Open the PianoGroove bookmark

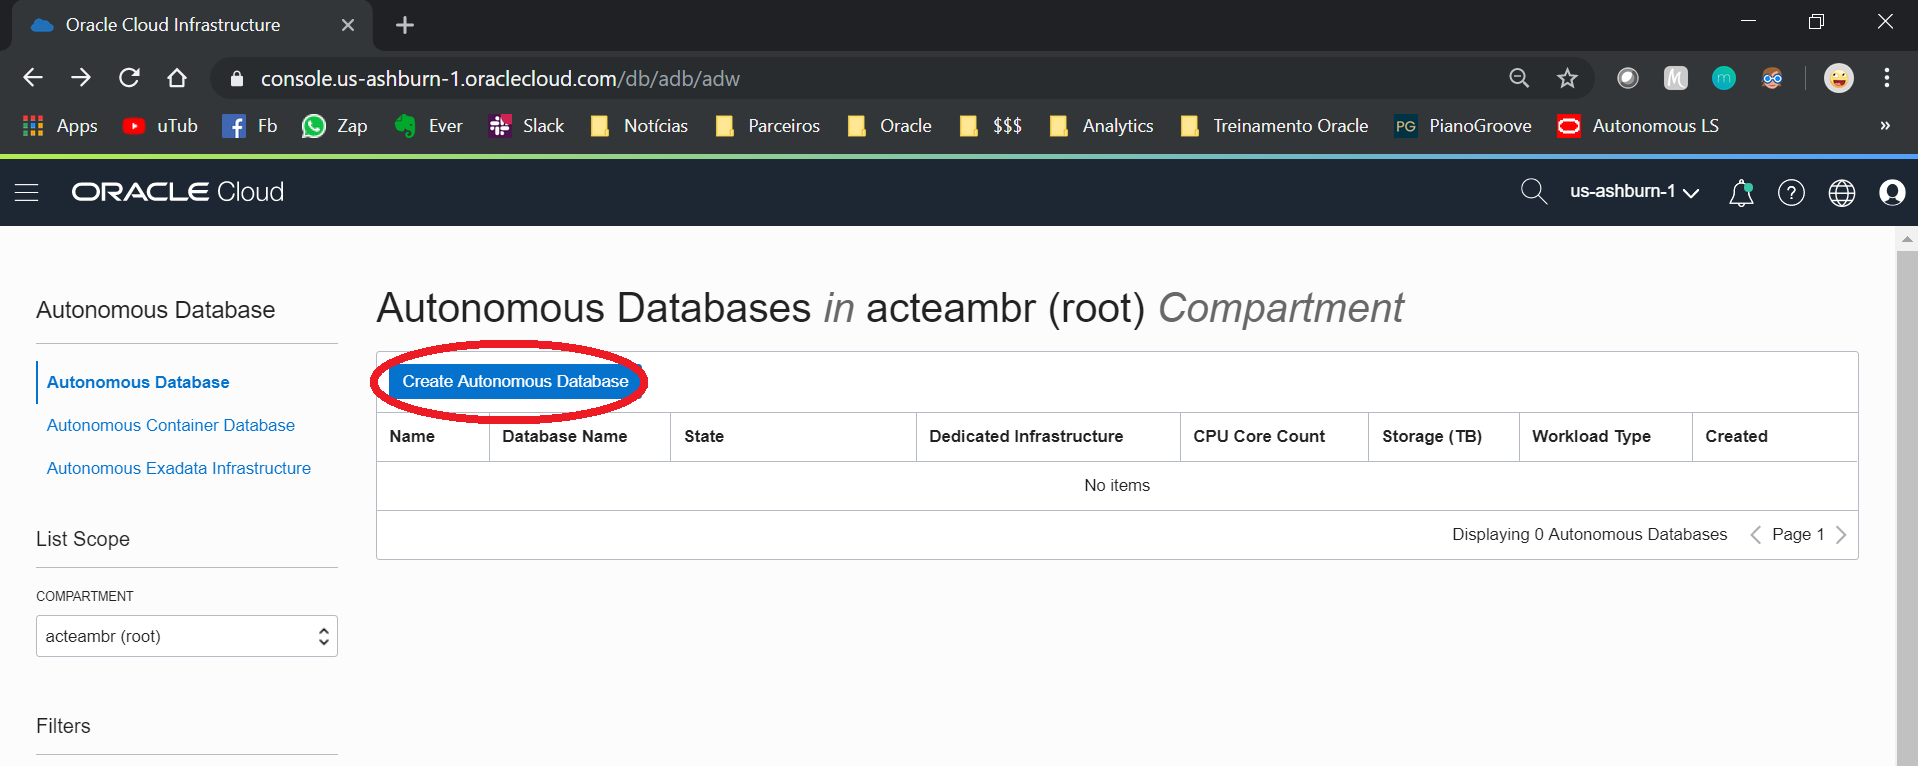tap(1464, 126)
